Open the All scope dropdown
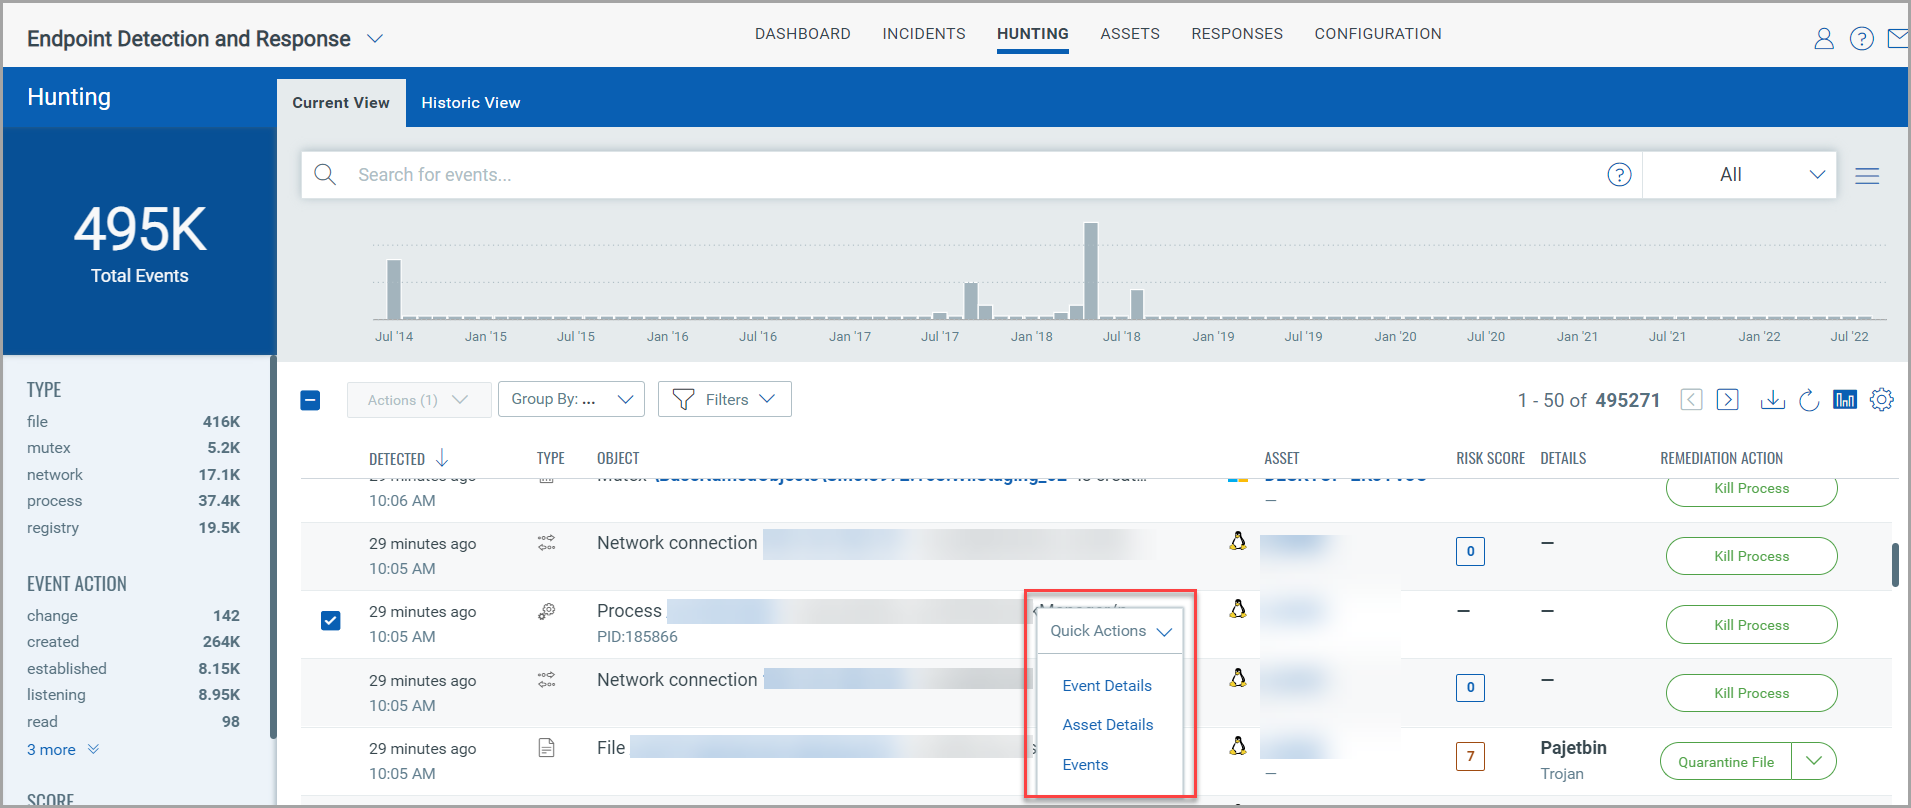The width and height of the screenshot is (1911, 808). pyautogui.click(x=1740, y=175)
